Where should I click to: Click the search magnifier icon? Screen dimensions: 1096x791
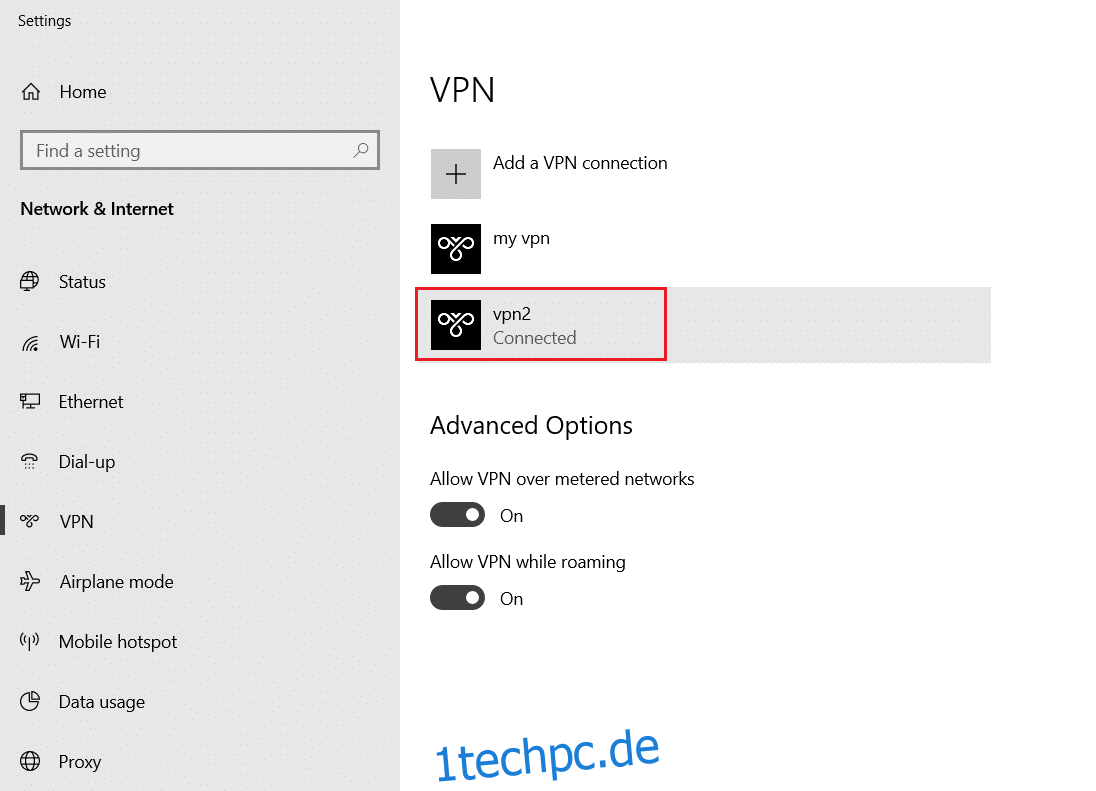coord(361,150)
